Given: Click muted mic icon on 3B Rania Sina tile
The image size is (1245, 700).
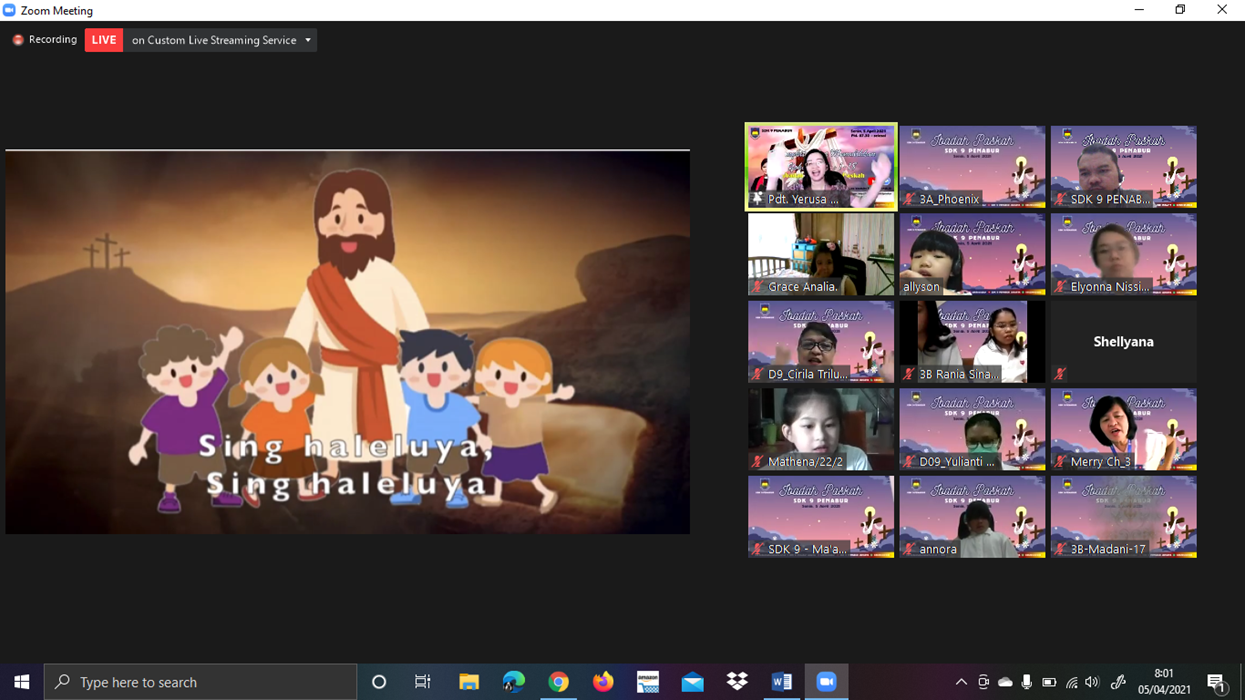Looking at the screenshot, I should (x=909, y=374).
